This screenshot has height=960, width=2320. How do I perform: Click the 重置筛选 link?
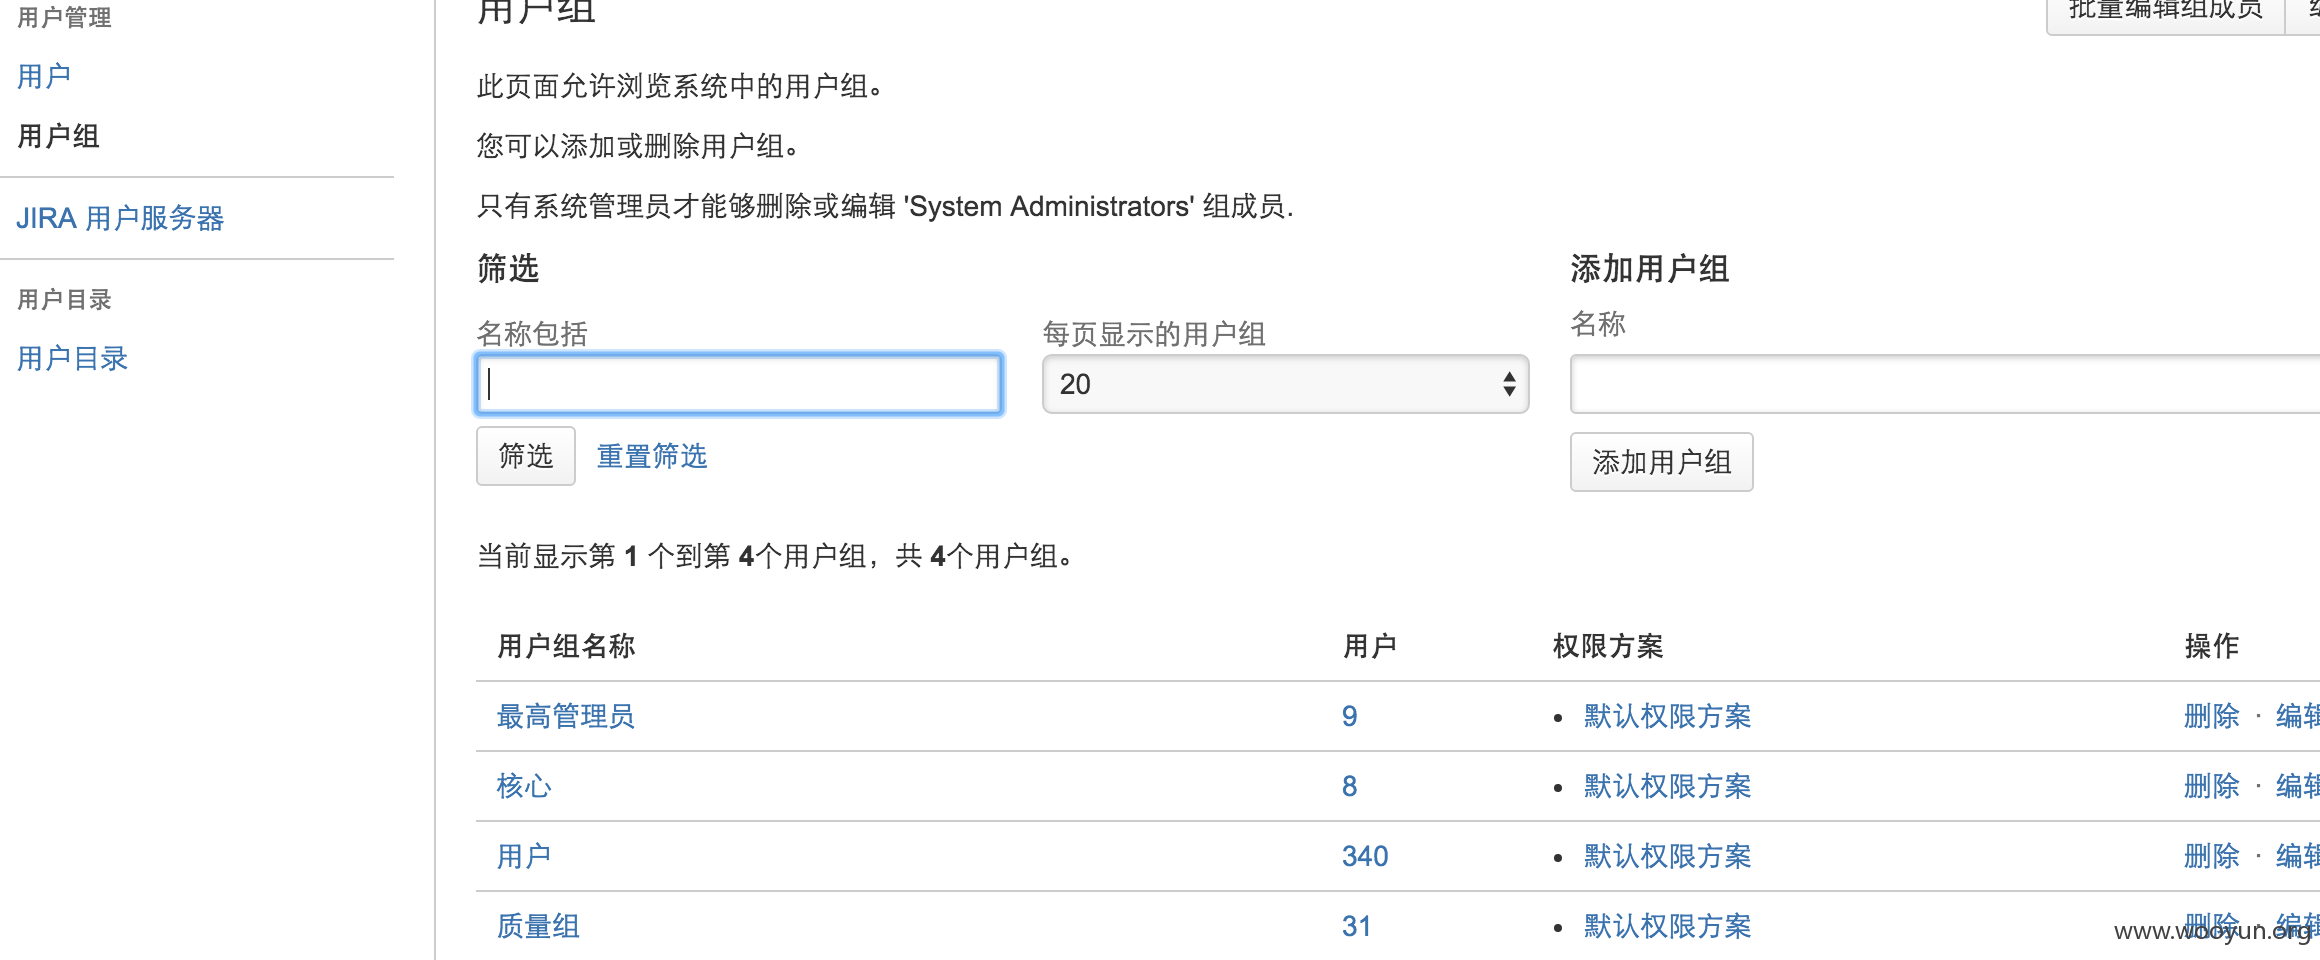click(652, 456)
